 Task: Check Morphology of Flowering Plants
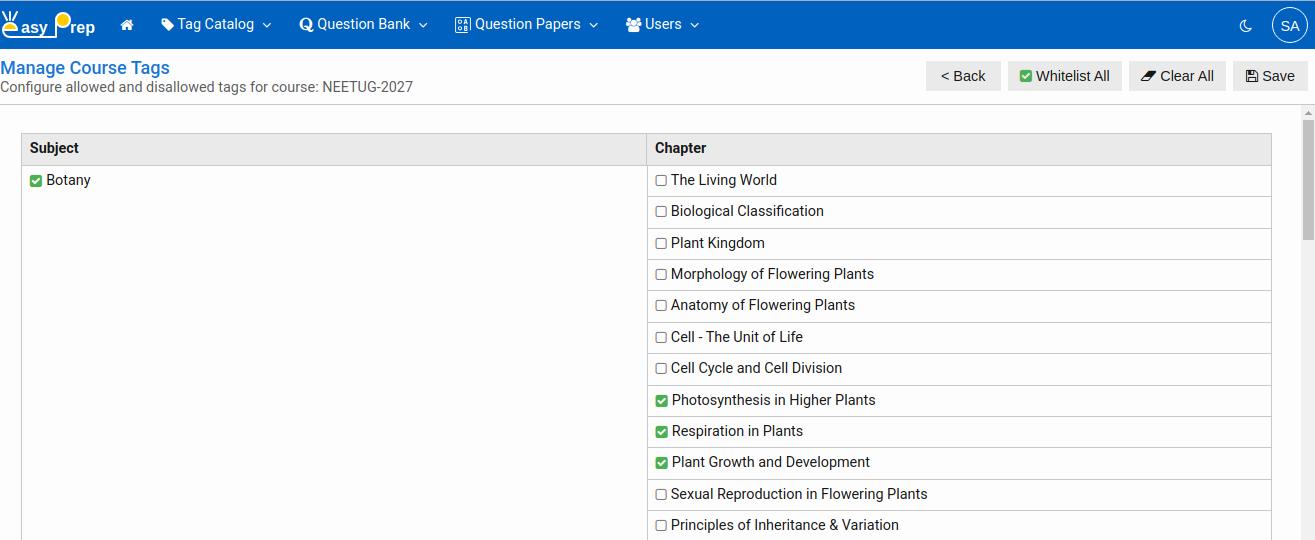point(661,275)
